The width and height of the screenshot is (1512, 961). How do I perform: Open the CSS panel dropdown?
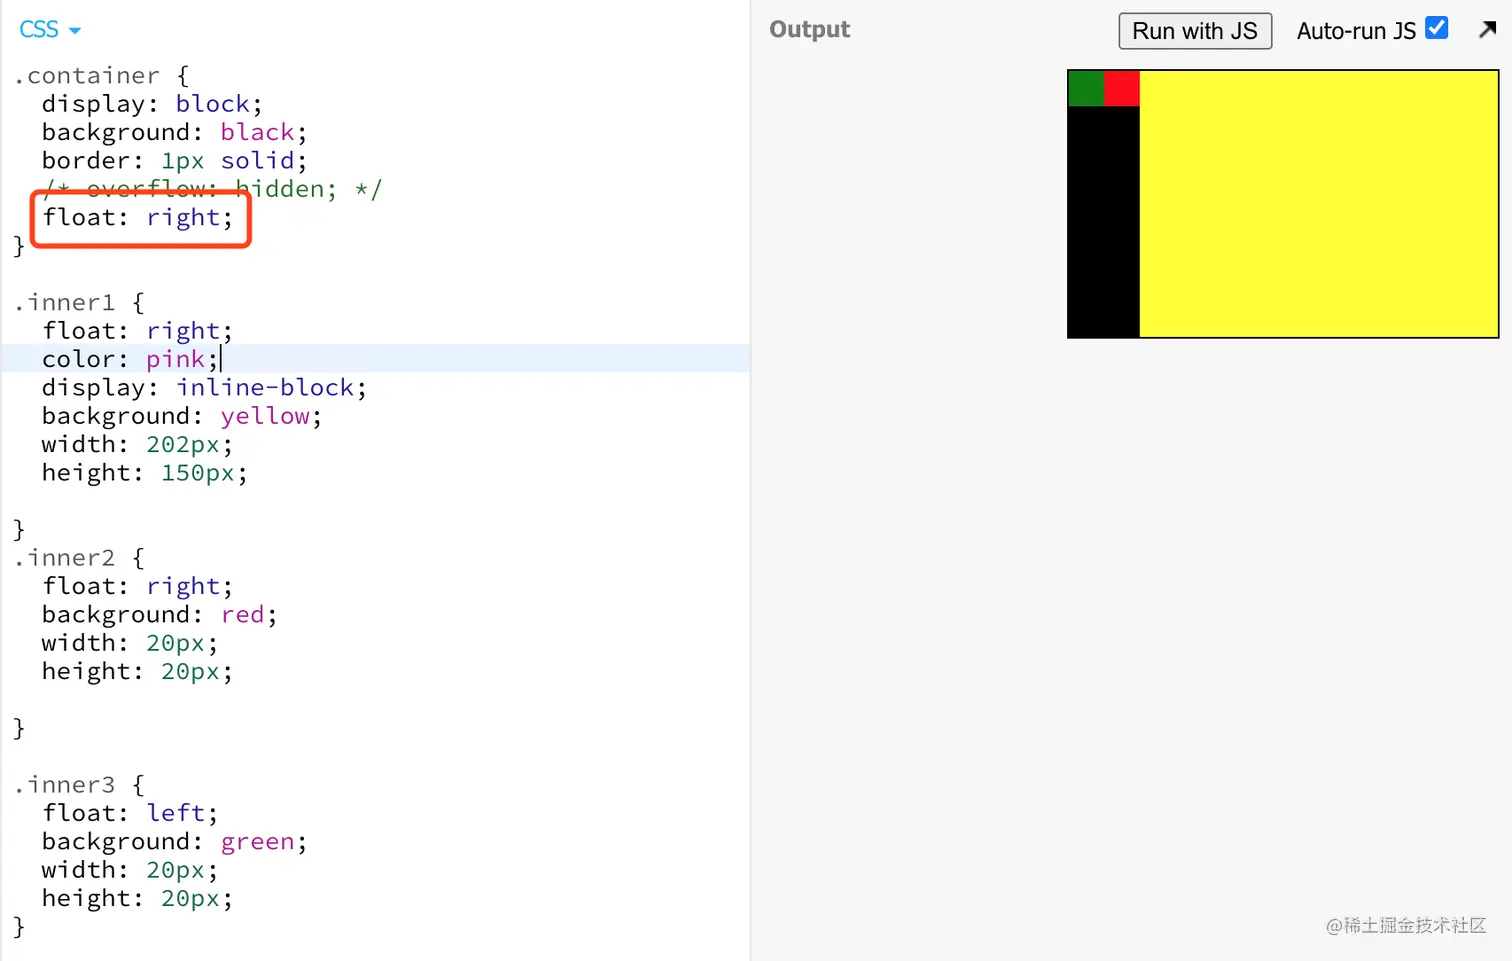coord(49,30)
